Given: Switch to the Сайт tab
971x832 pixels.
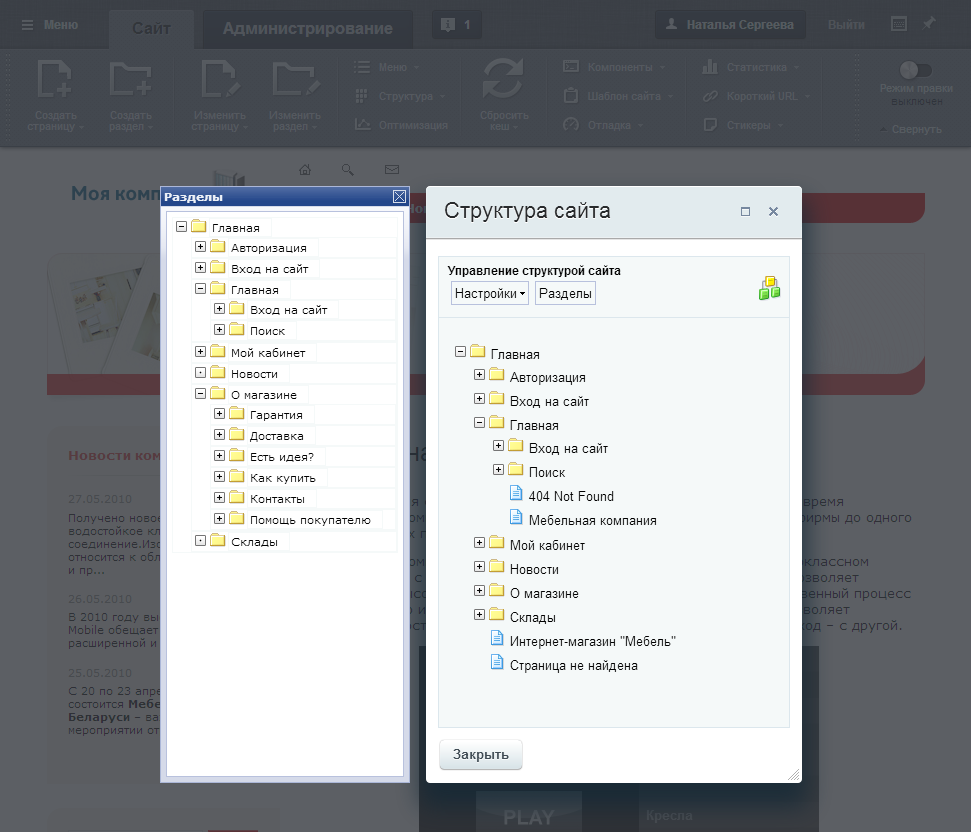Looking at the screenshot, I should click(151, 29).
